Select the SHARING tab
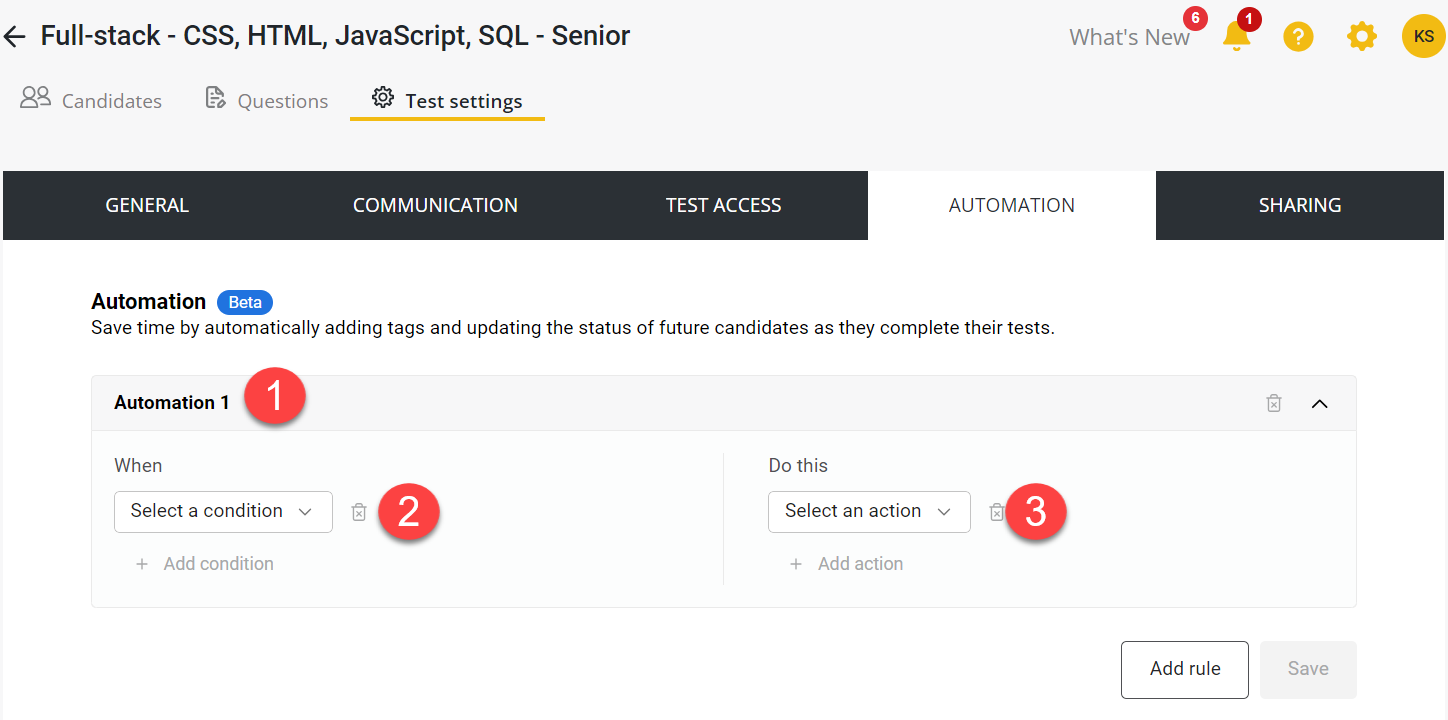Viewport: 1448px width, 720px height. (1299, 206)
